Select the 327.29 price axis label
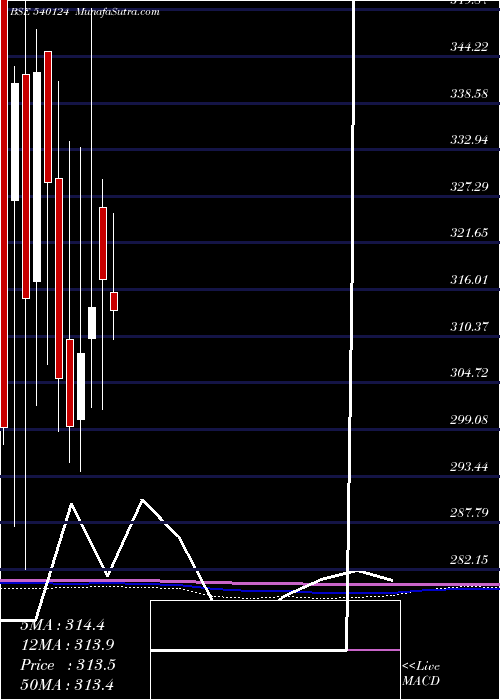Screen dimensions: 500x700 point(469,186)
